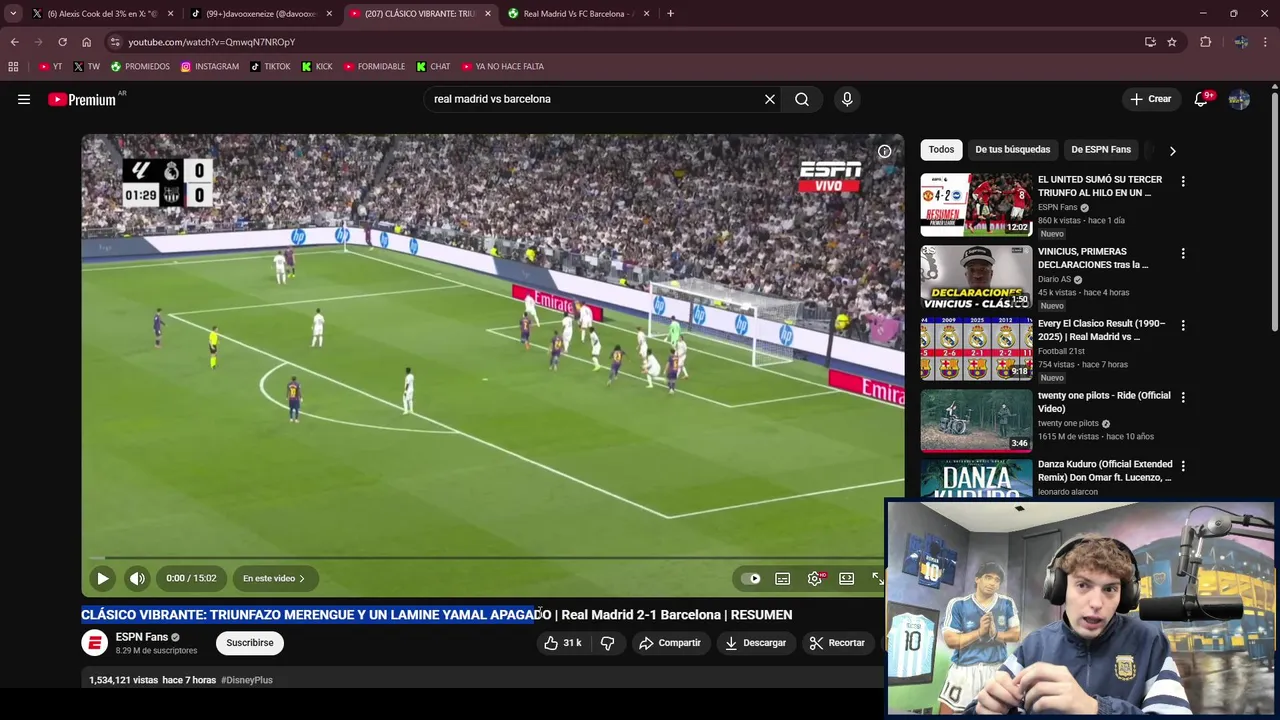
Task: Open the tab search dropdown
Action: click(x=13, y=14)
